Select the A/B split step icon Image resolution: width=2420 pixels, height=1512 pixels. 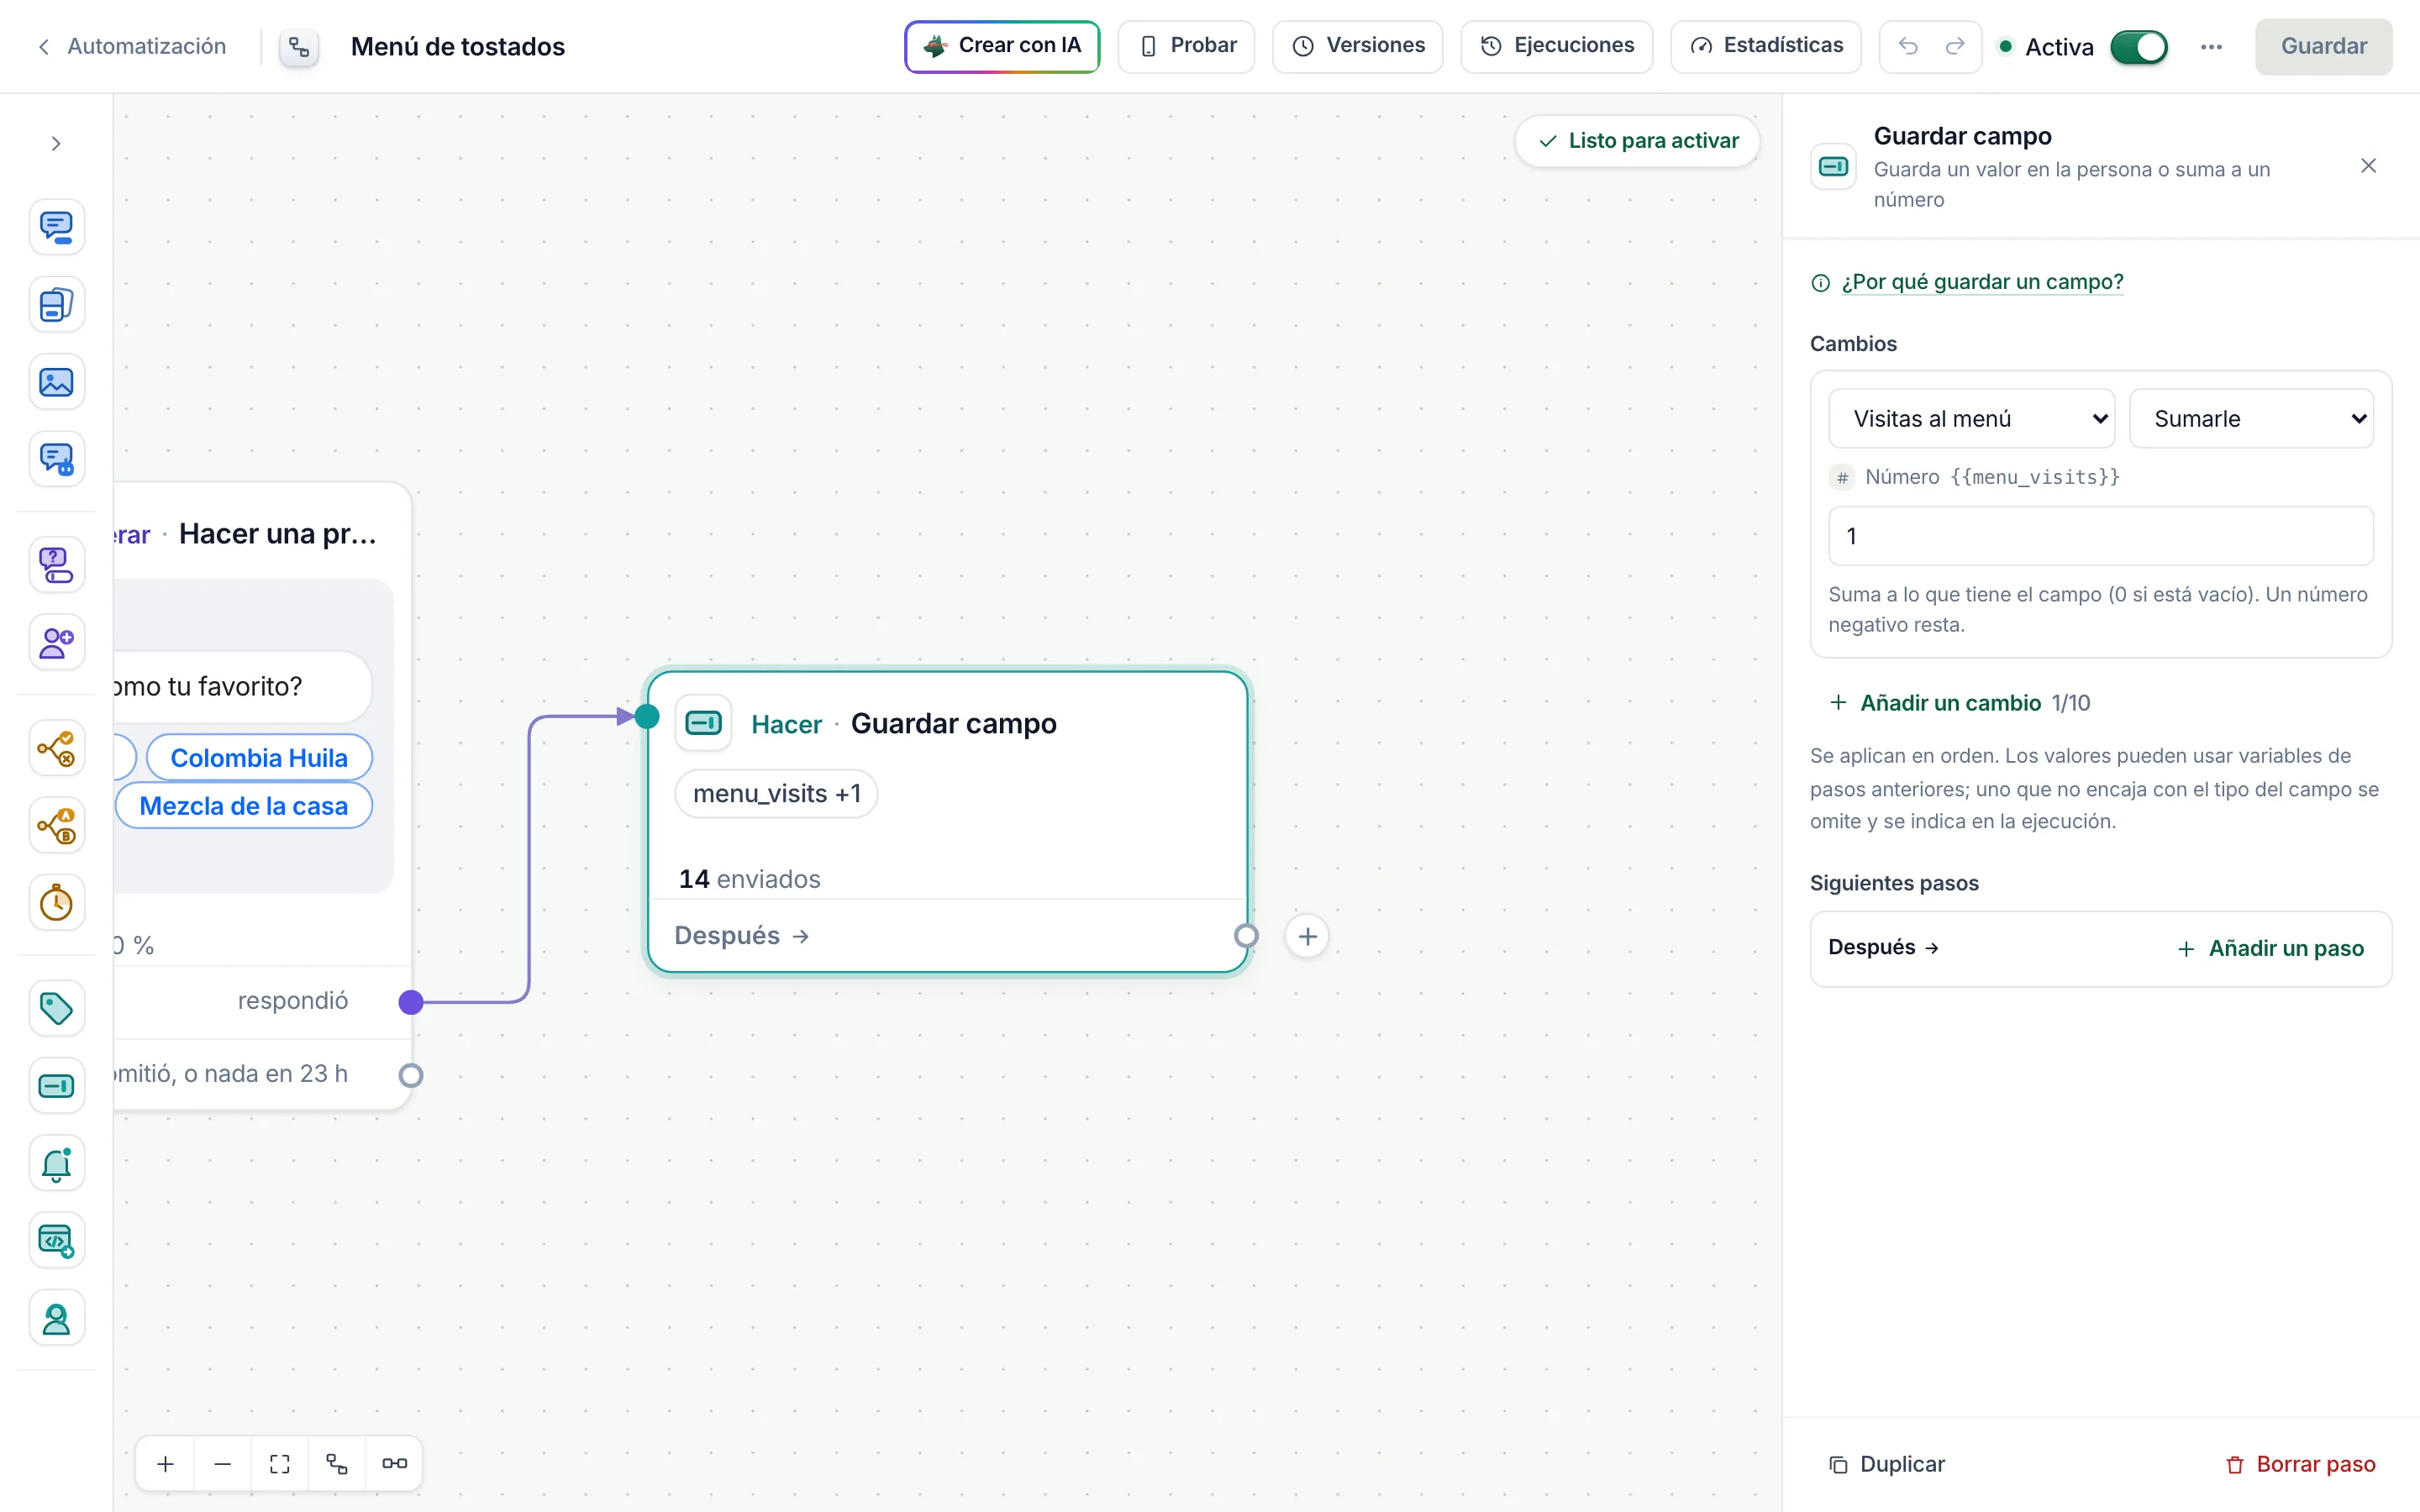pos(56,826)
